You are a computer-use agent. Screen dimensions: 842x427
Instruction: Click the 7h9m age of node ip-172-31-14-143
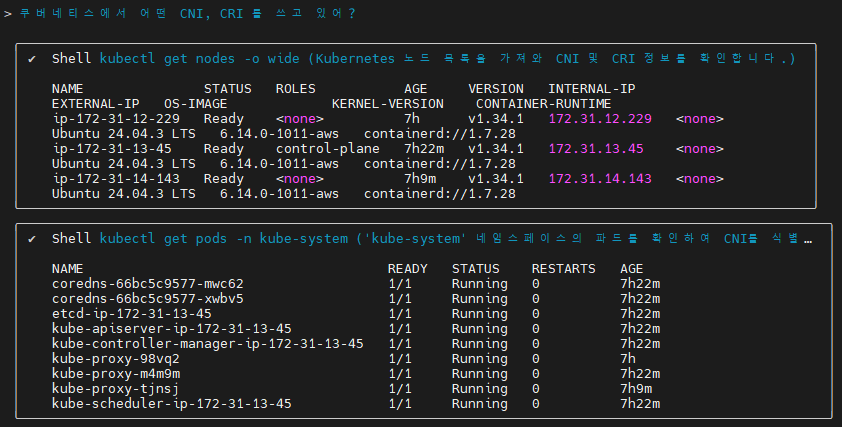click(x=420, y=179)
